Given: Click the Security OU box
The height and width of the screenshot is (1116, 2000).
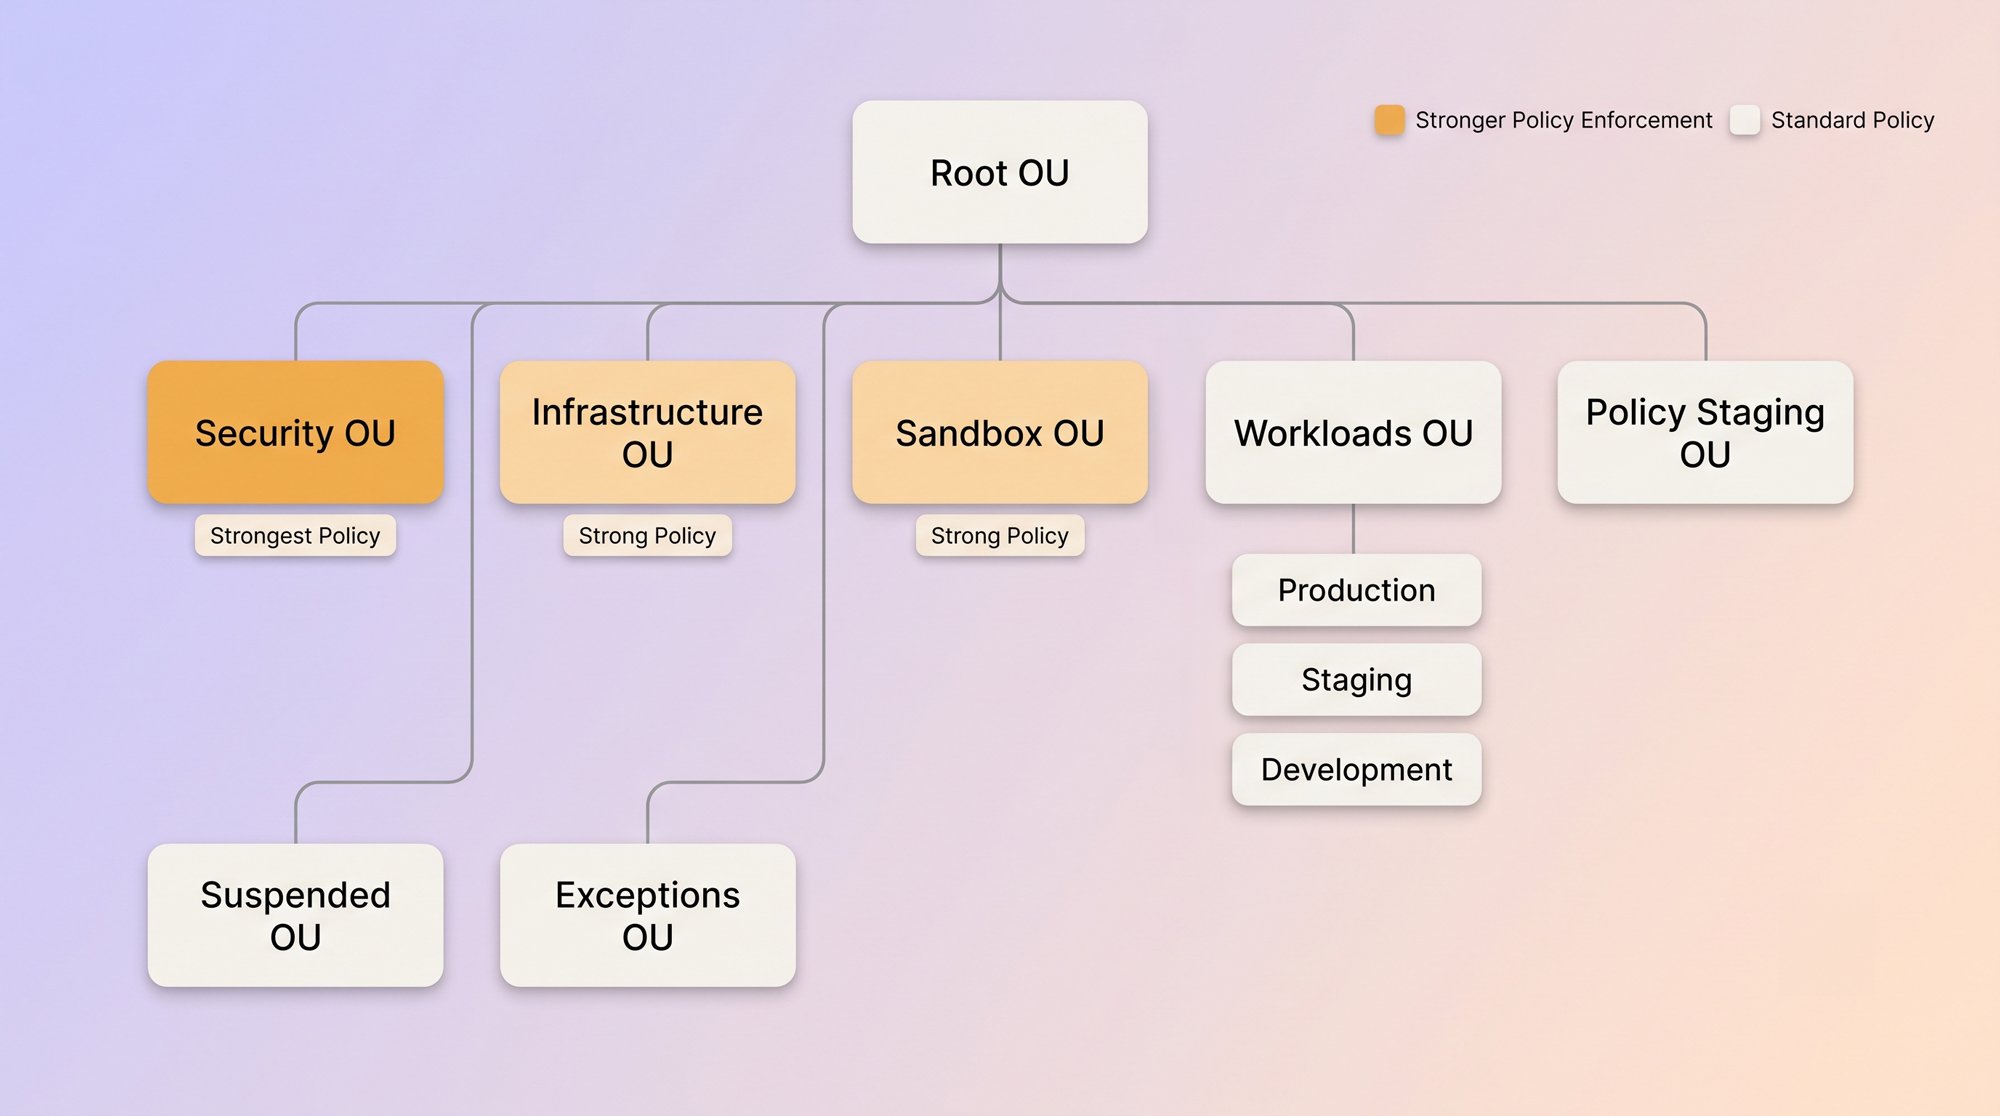Looking at the screenshot, I should 295,432.
